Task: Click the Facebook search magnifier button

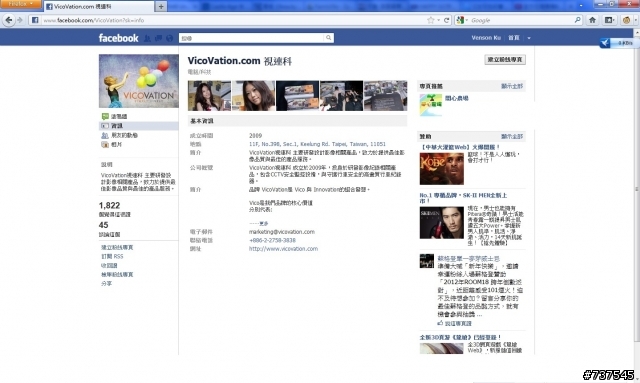Action: (329, 38)
